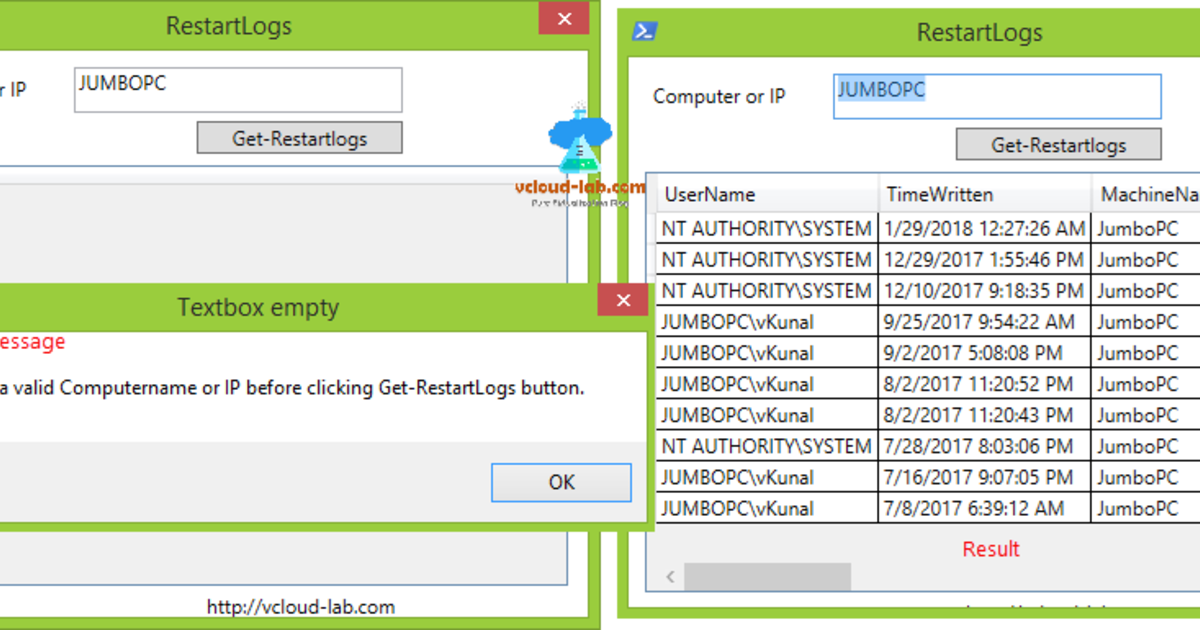Select NT AUTHORITY\SYSTEM in the 7/28/2017 row

pyautogui.click(x=767, y=445)
